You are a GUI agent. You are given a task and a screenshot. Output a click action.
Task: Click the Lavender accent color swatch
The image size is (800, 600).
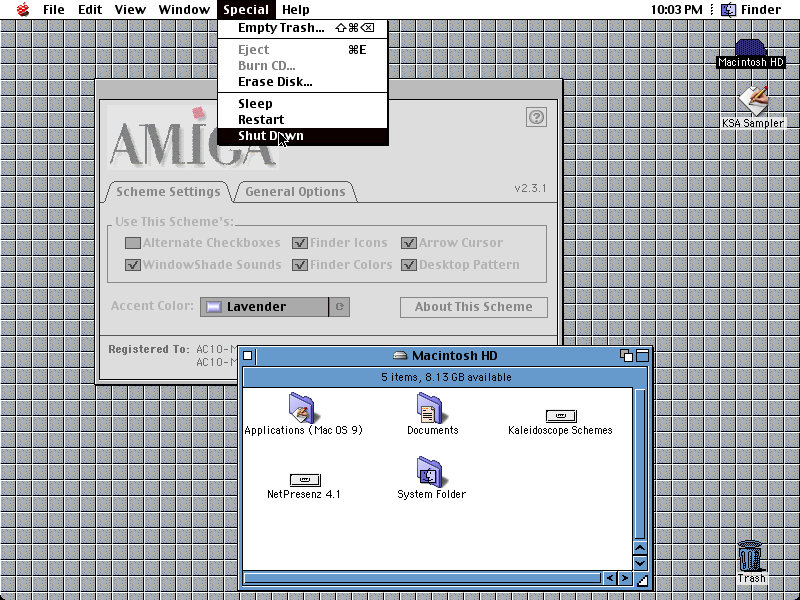[214, 307]
